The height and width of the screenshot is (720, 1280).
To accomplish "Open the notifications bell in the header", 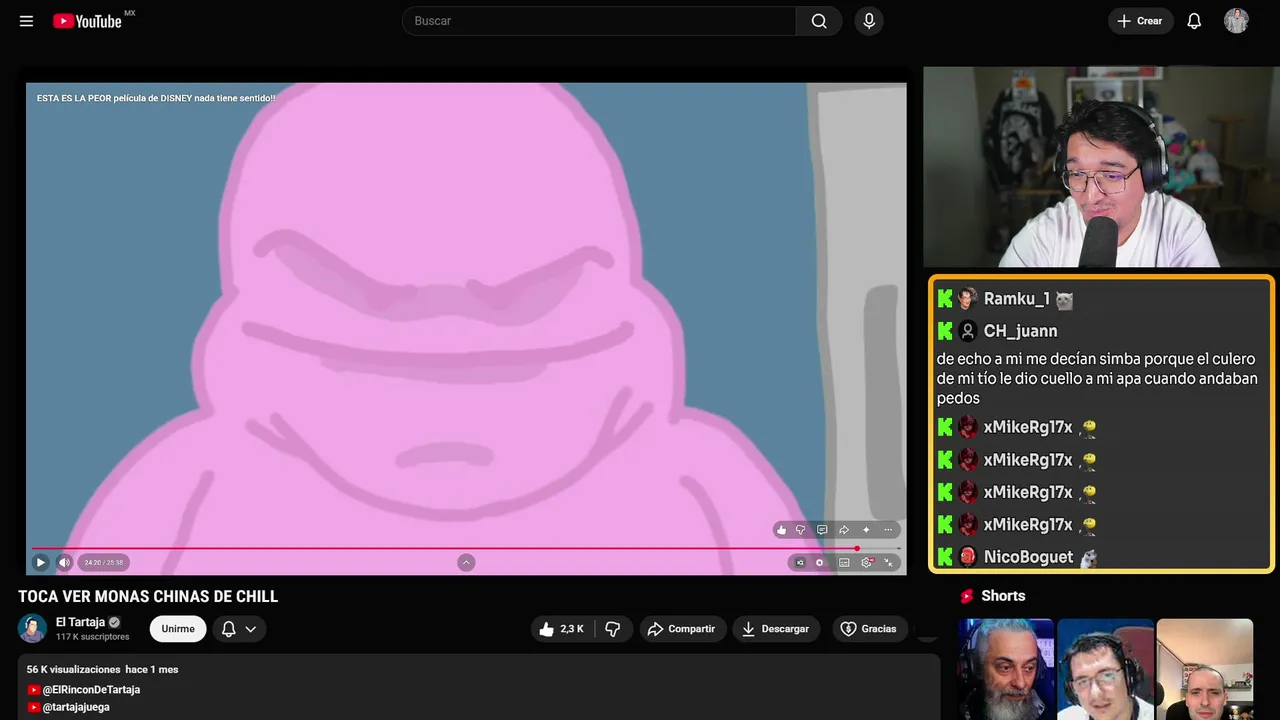I will pyautogui.click(x=1194, y=21).
